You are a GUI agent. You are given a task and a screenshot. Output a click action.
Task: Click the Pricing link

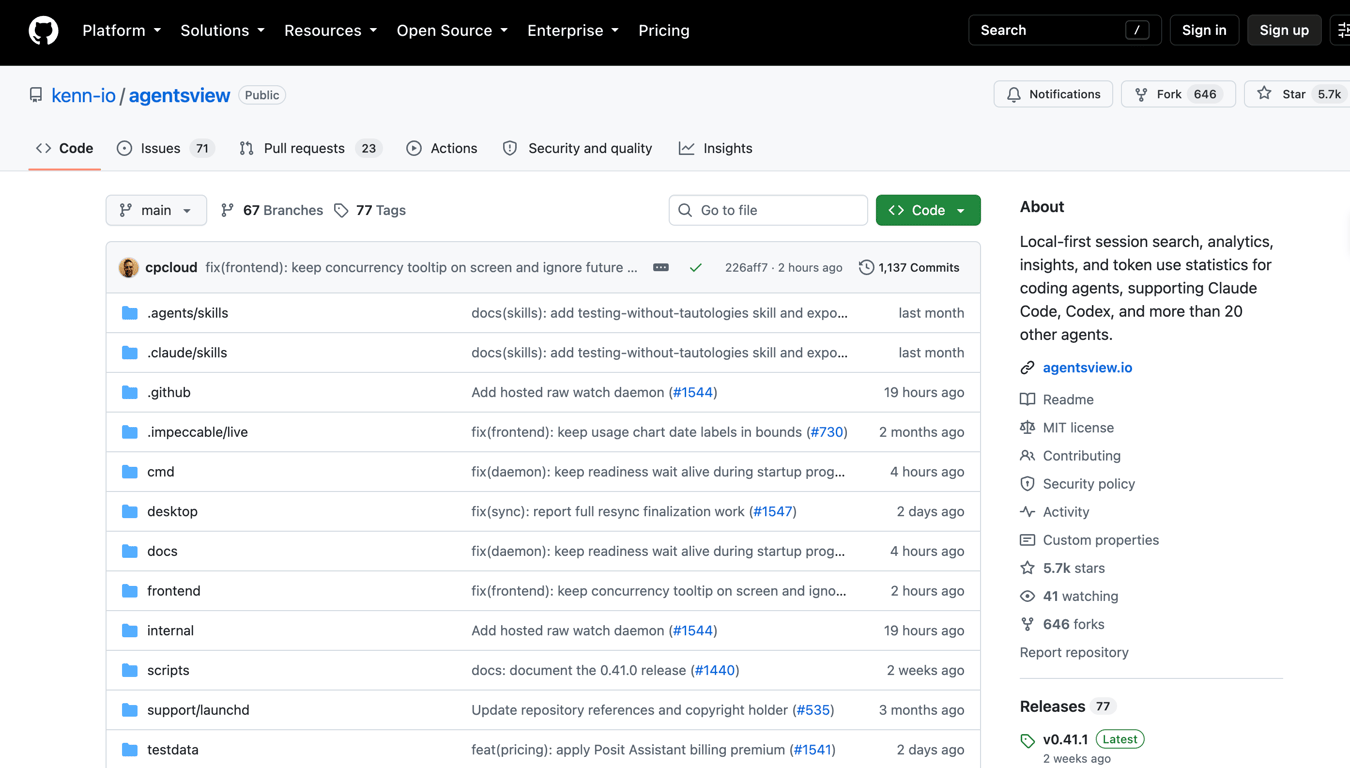[664, 31]
